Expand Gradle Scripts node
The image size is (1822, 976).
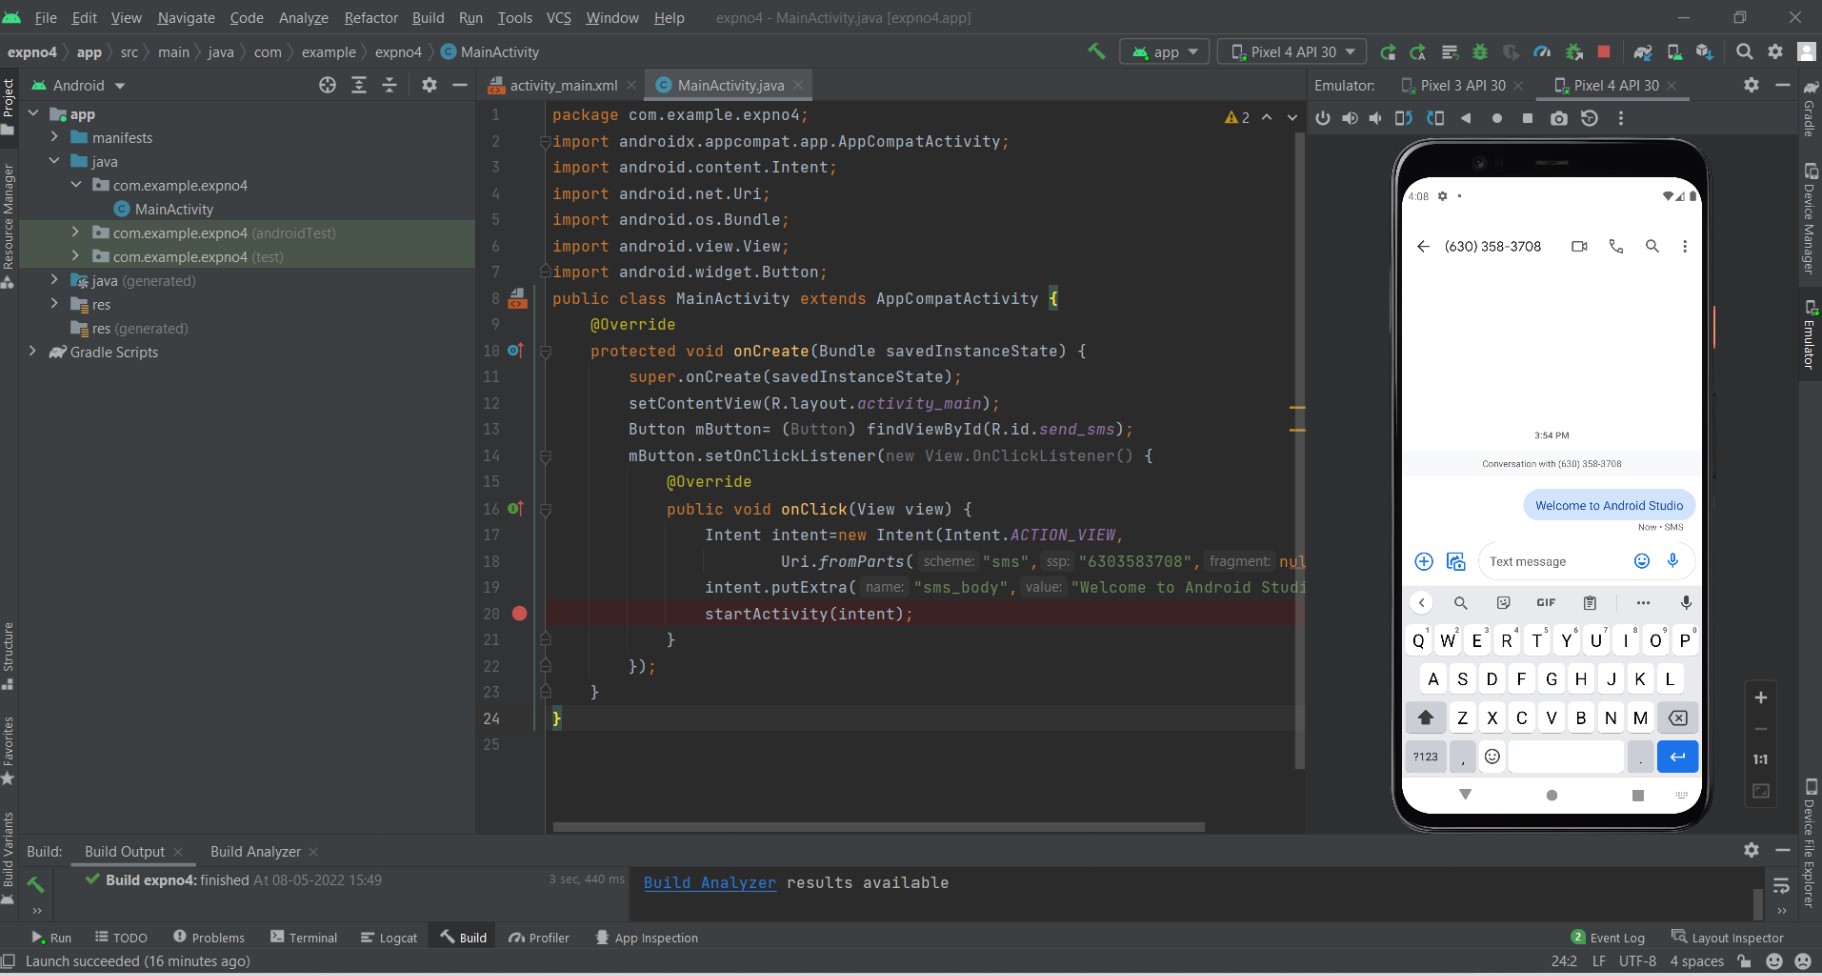tap(33, 351)
